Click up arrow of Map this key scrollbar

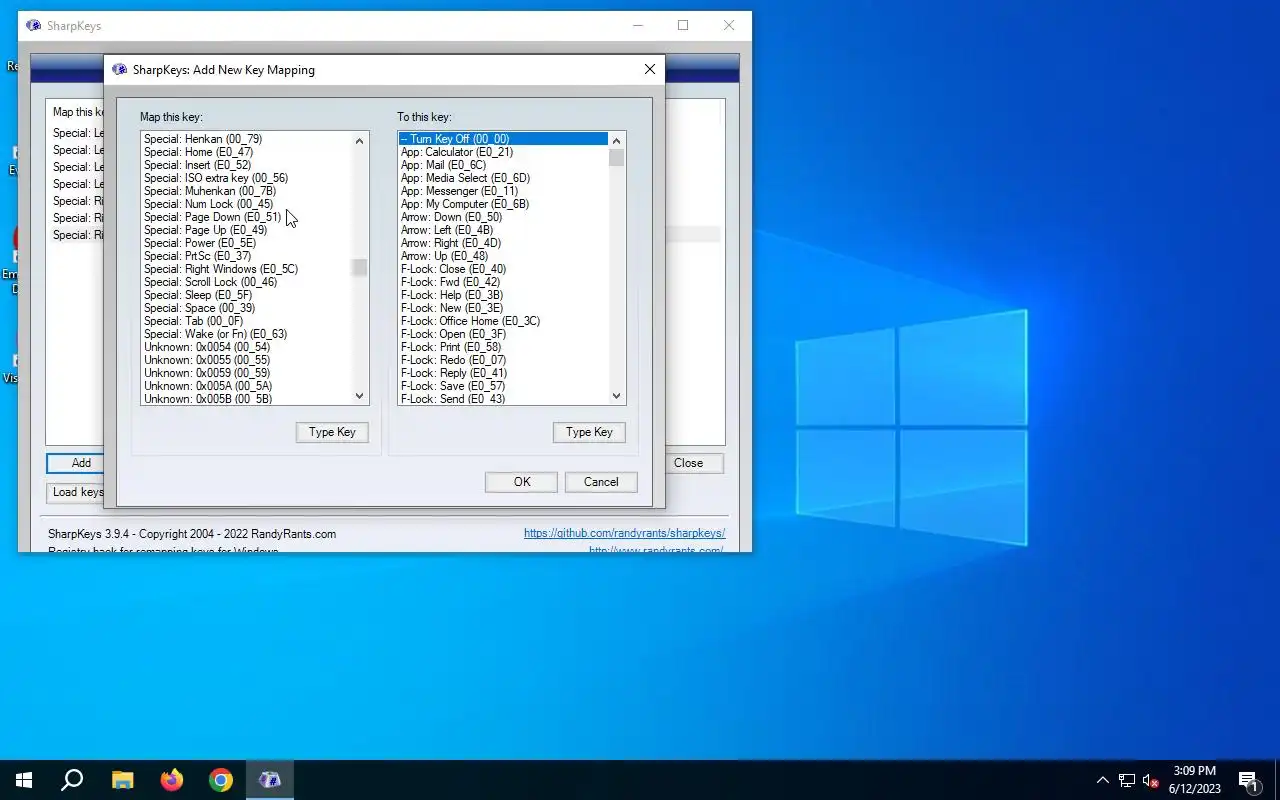[x=360, y=141]
